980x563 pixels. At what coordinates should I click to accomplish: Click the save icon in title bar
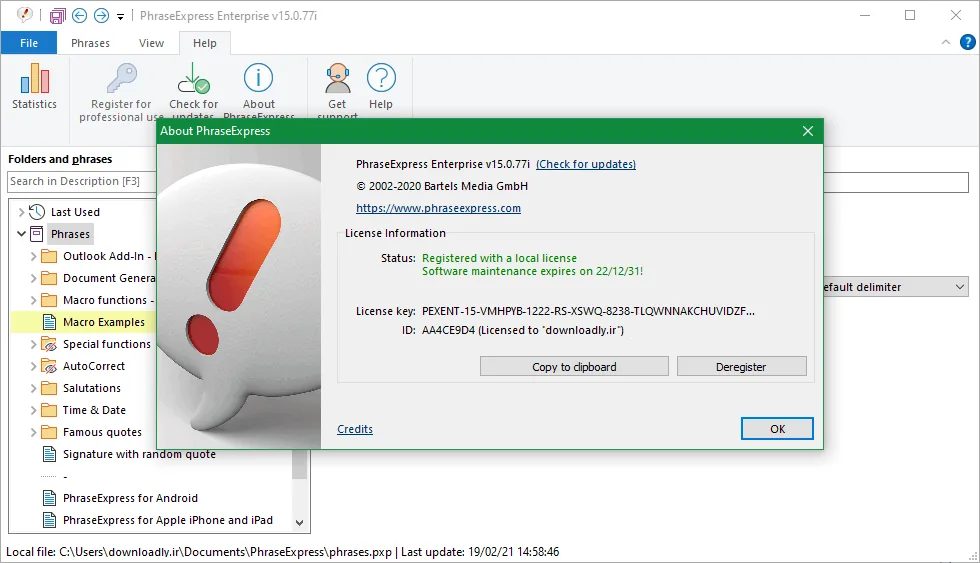click(58, 16)
